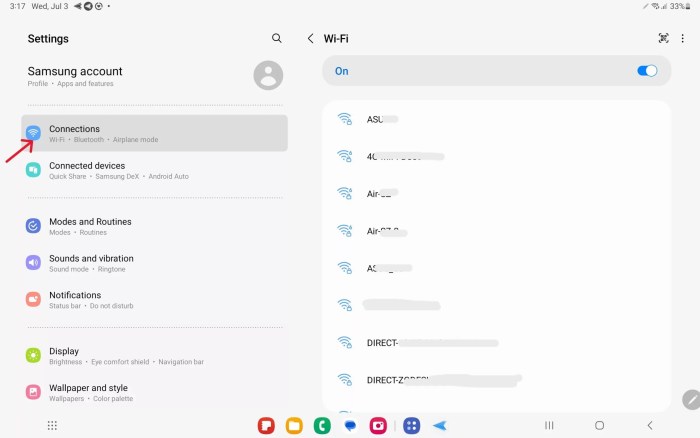
Task: Open the yellow My Files app
Action: 294,425
